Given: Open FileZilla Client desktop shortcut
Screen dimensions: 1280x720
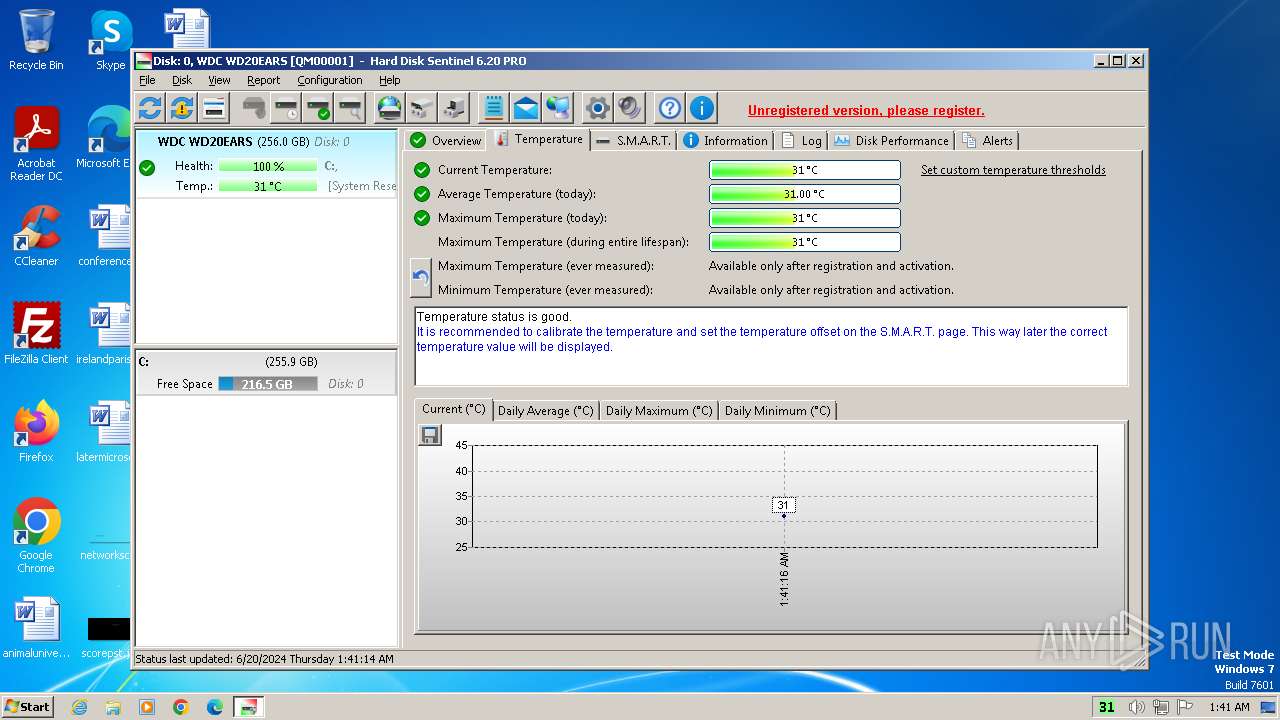Looking at the screenshot, I should [x=36, y=334].
